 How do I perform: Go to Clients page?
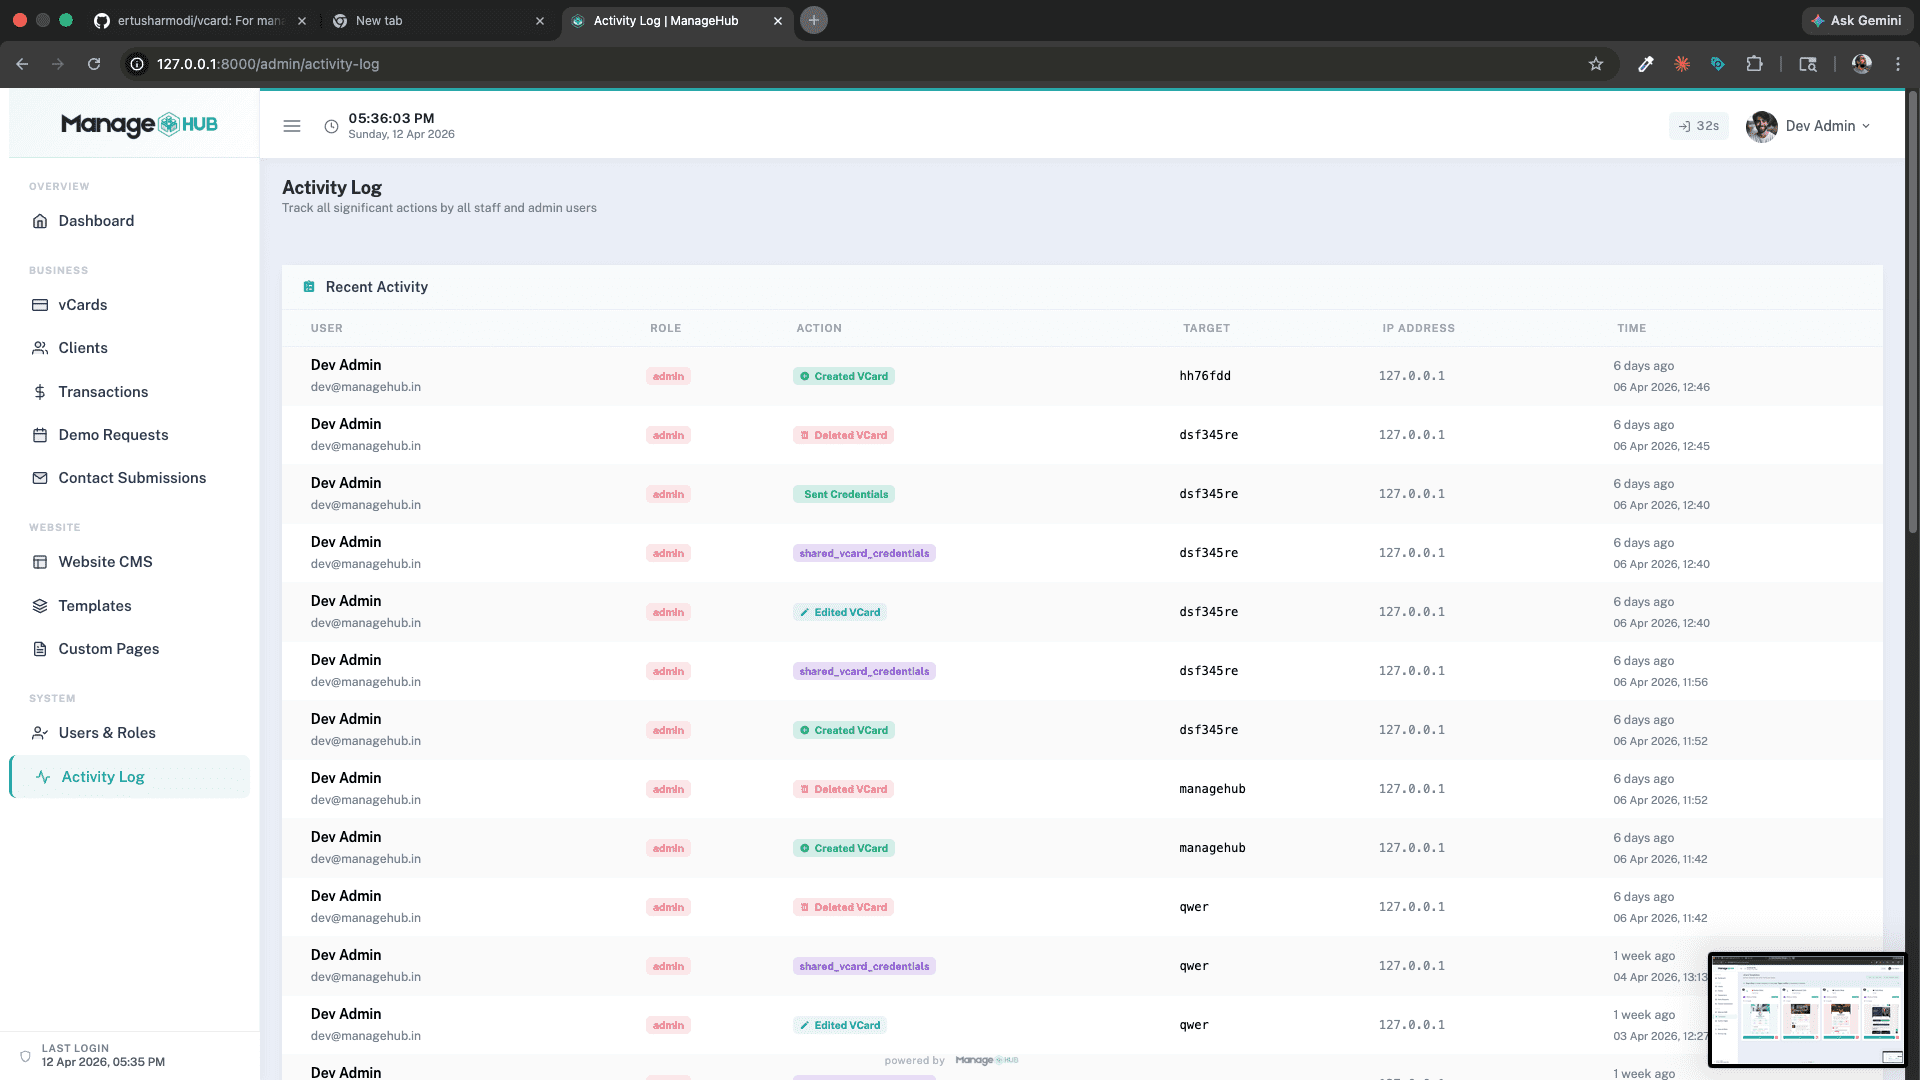[x=82, y=348]
